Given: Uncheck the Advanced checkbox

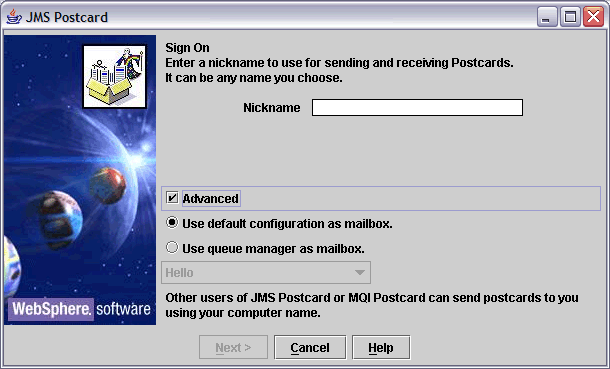Looking at the screenshot, I should click(x=172, y=198).
